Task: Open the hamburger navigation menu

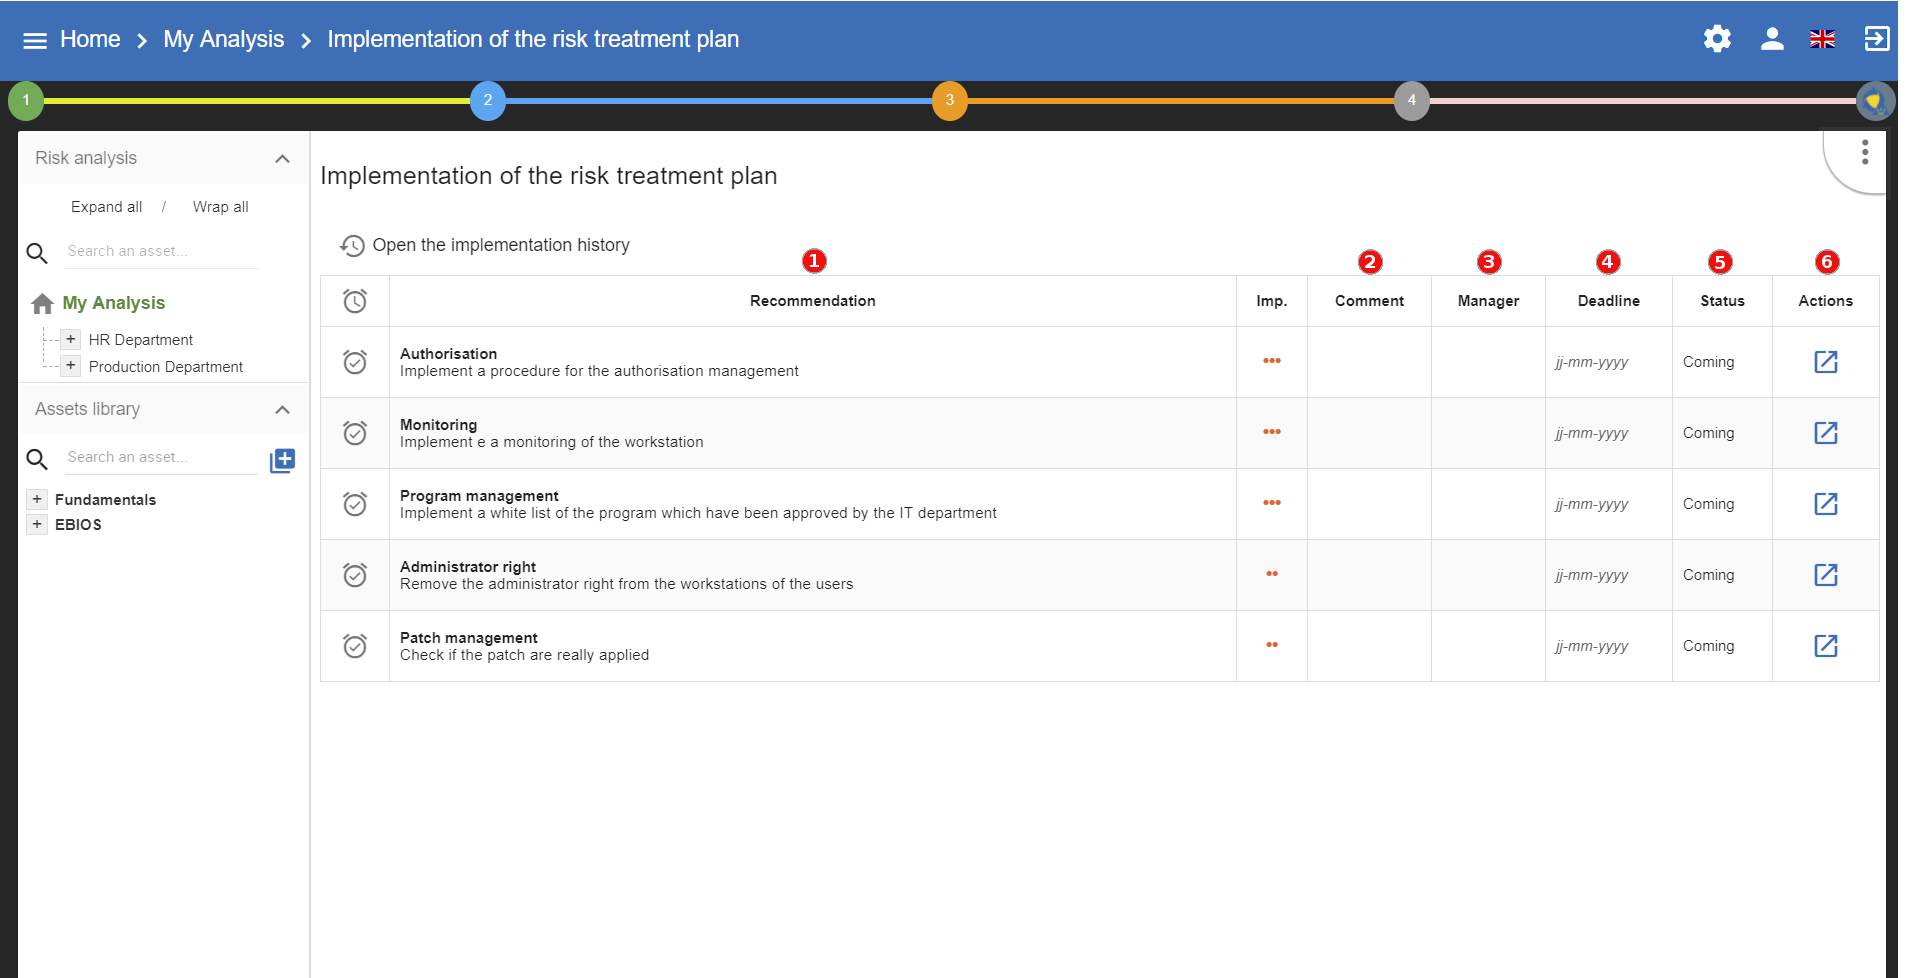Action: pyautogui.click(x=35, y=40)
